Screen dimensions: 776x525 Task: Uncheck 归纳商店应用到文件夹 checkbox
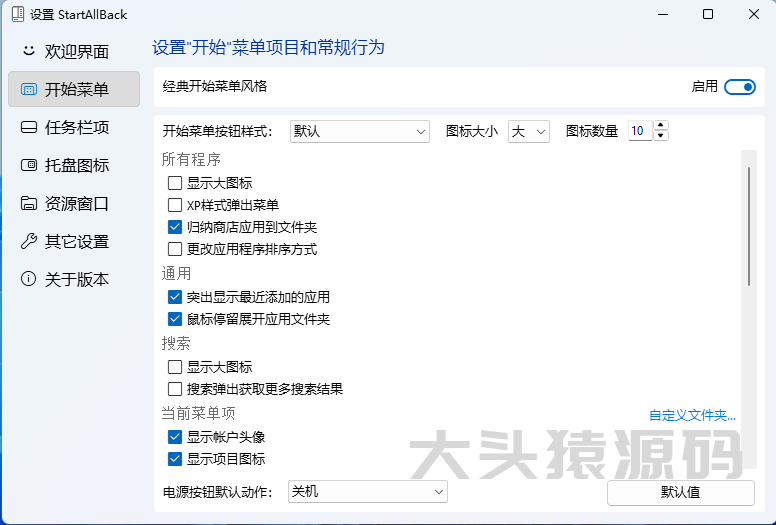[x=175, y=227]
